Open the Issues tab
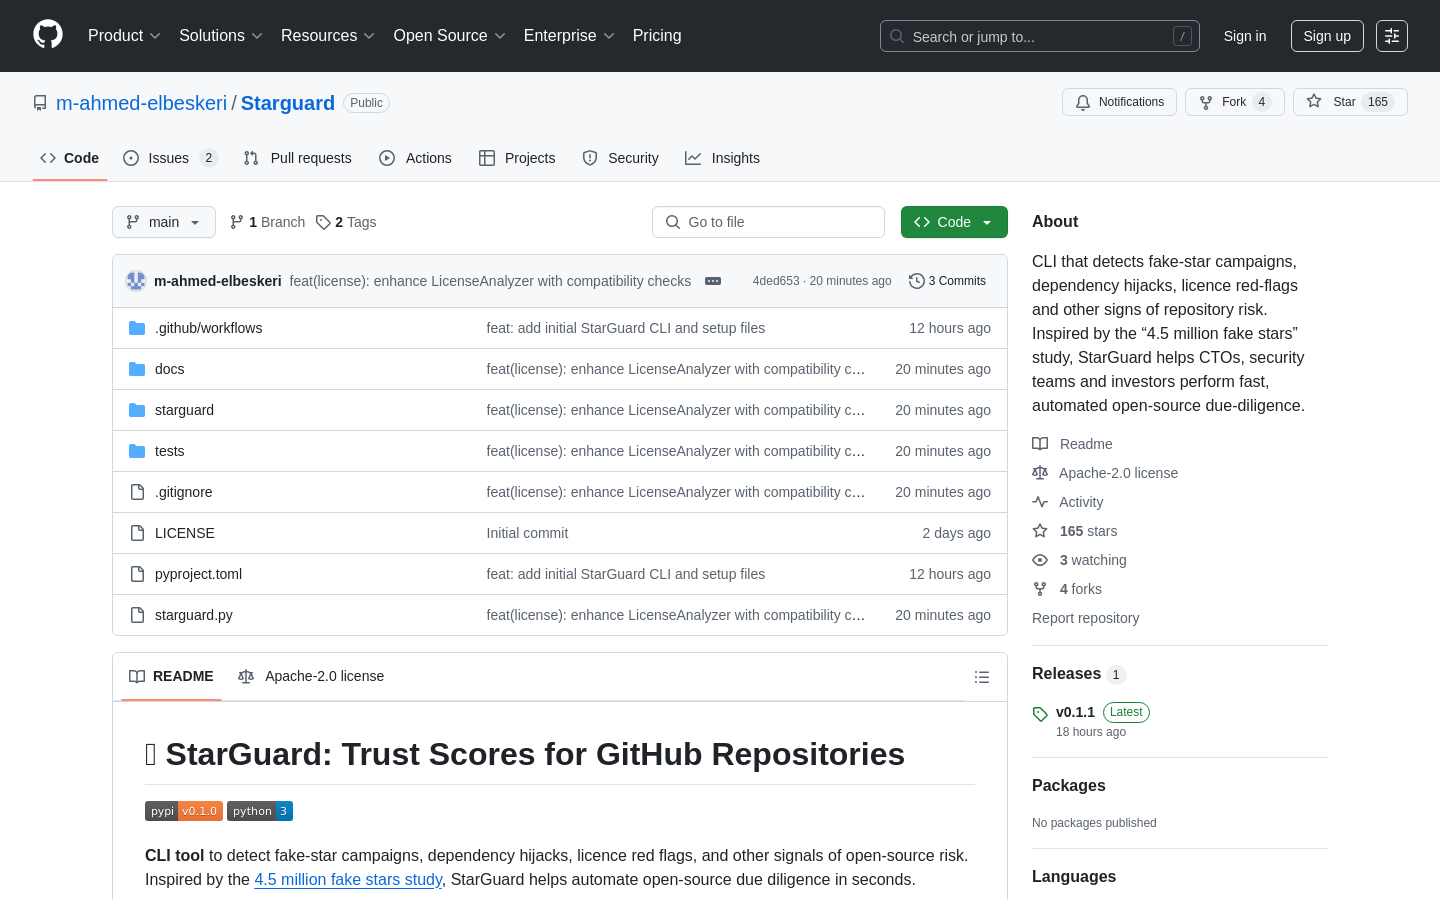1440x900 pixels. point(170,158)
